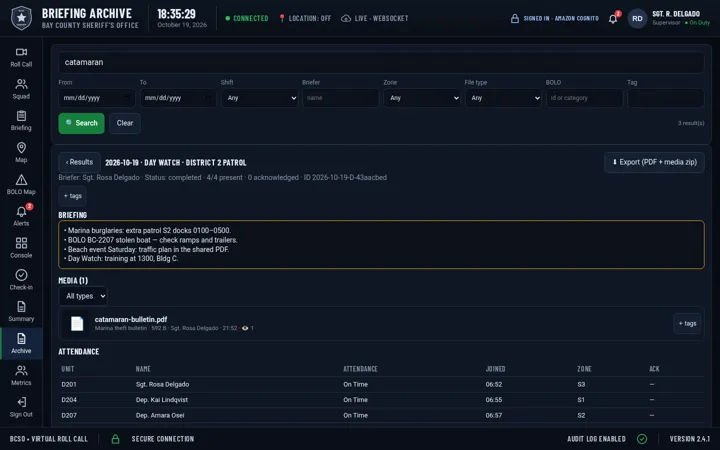Click the ATTENDANCE column header
The width and height of the screenshot is (720, 450).
click(360, 369)
